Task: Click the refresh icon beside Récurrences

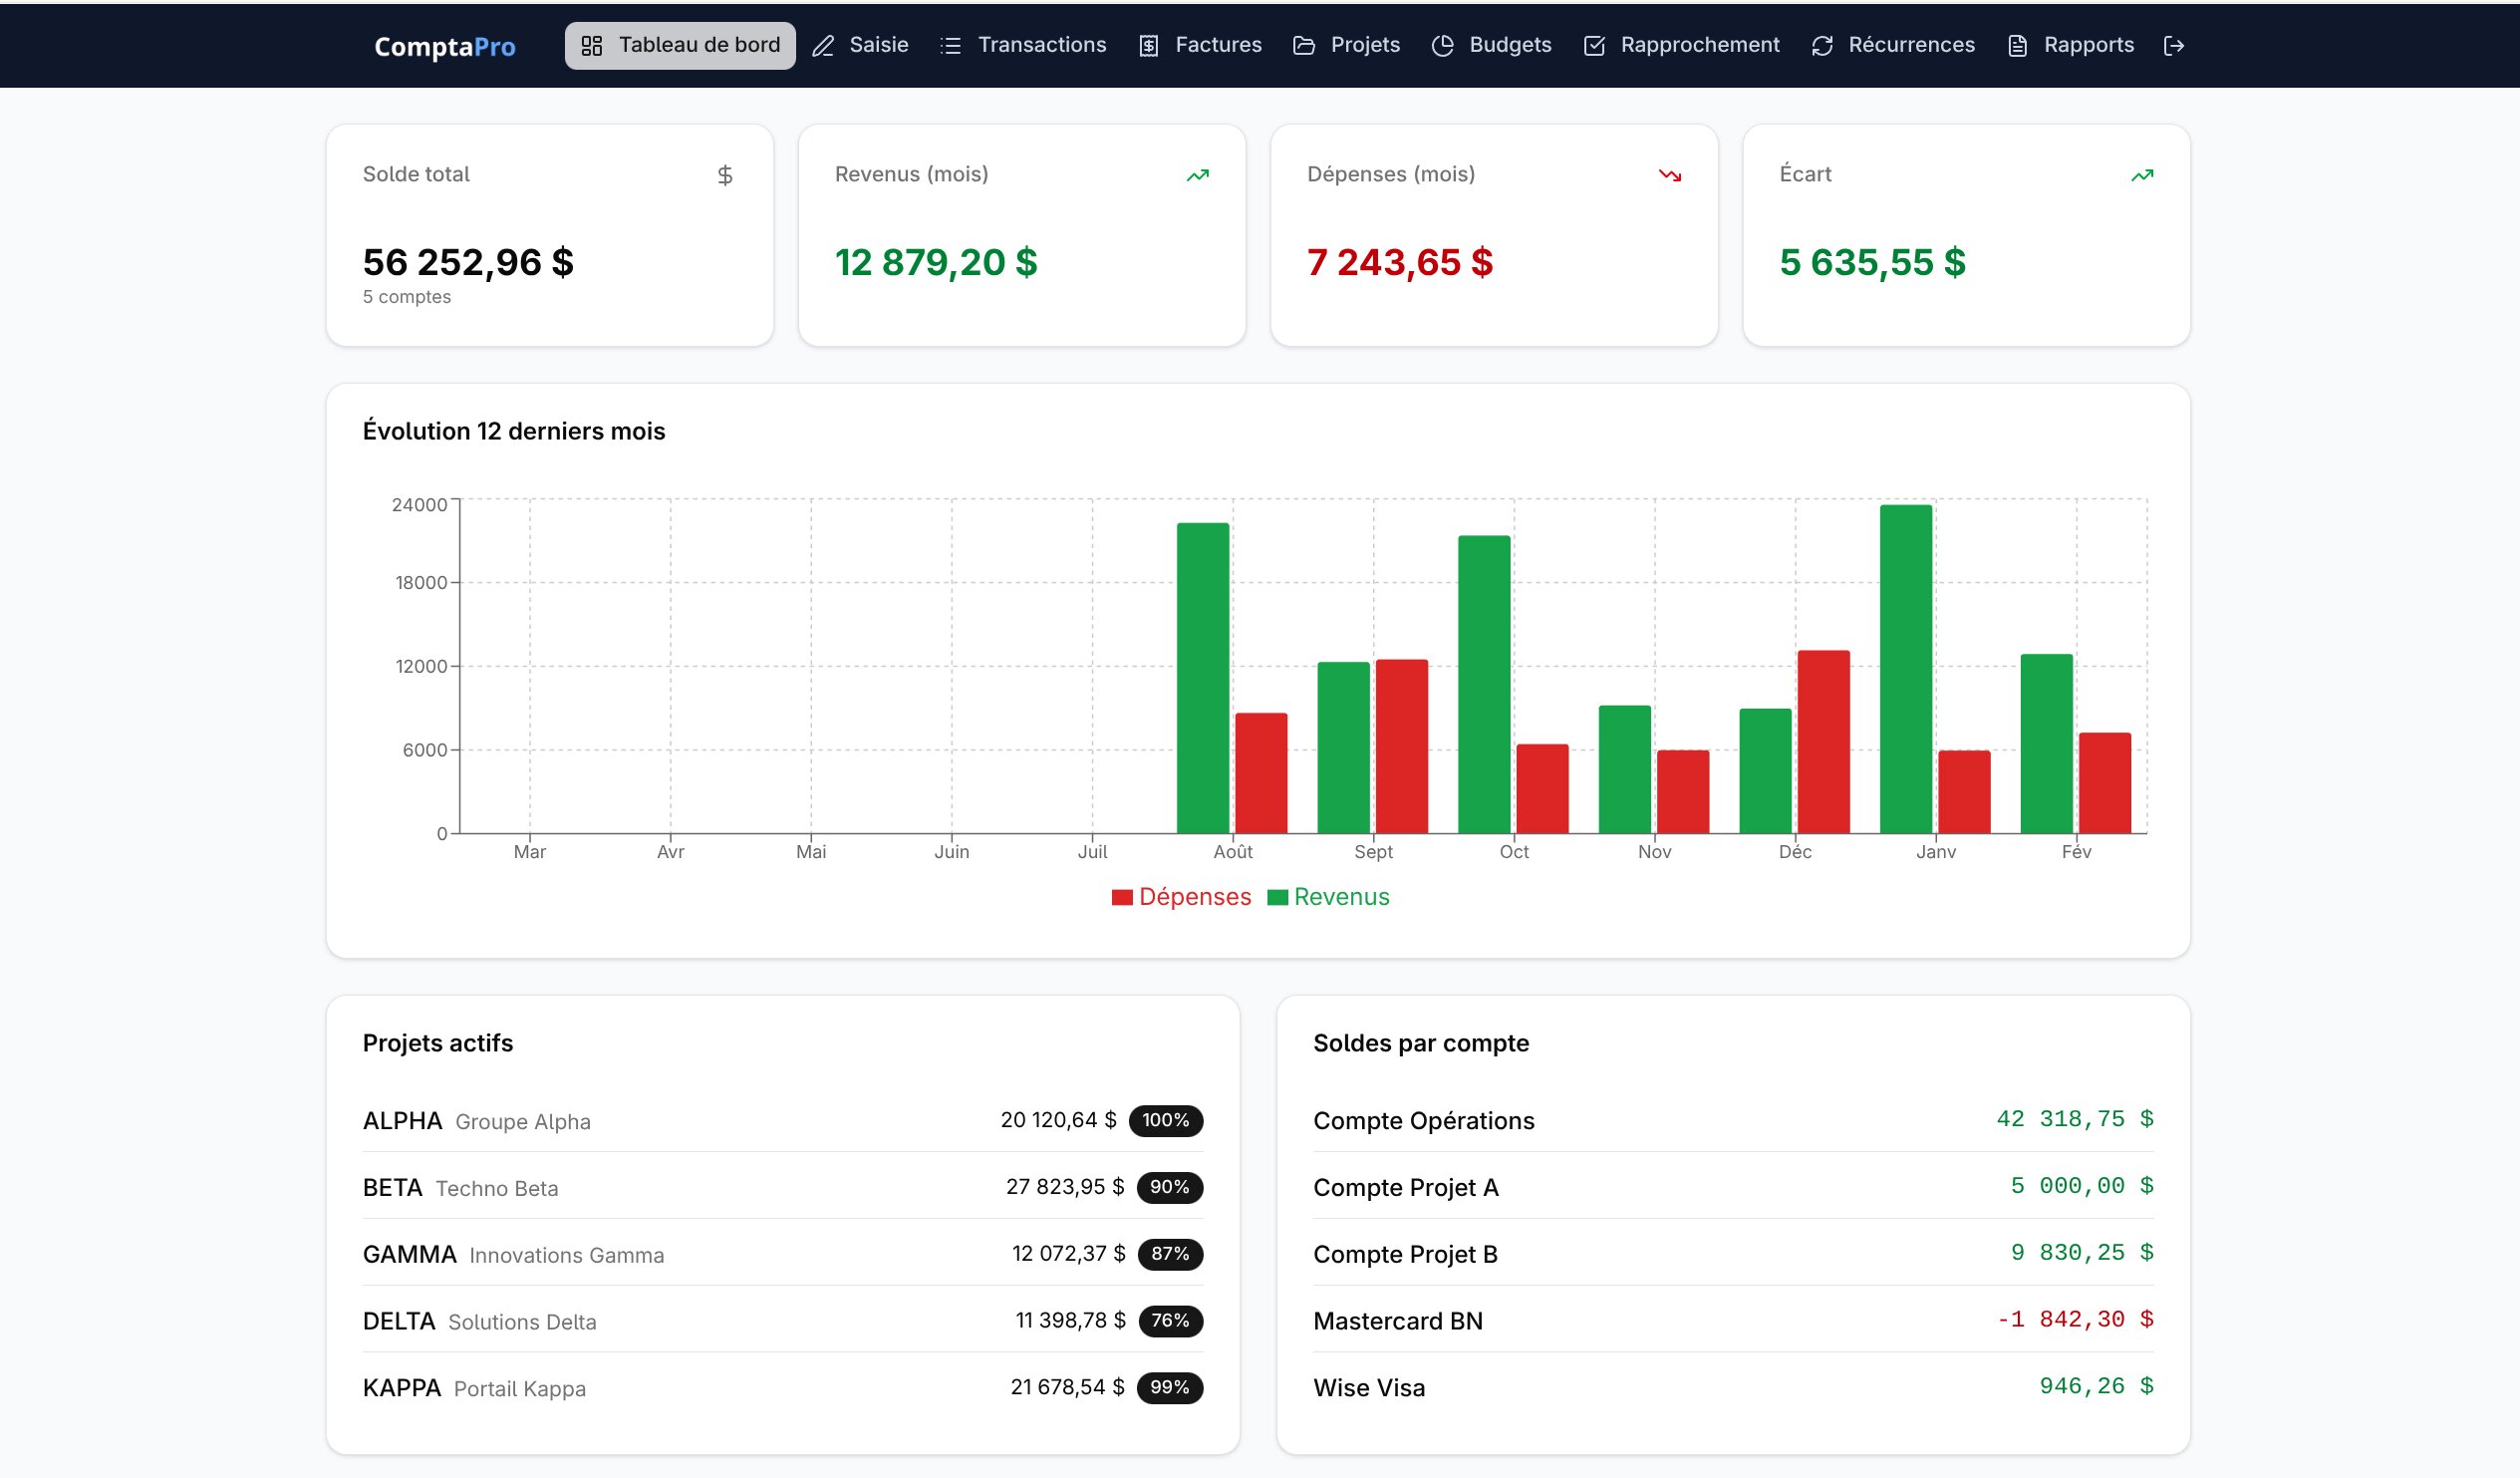Action: click(x=1822, y=46)
